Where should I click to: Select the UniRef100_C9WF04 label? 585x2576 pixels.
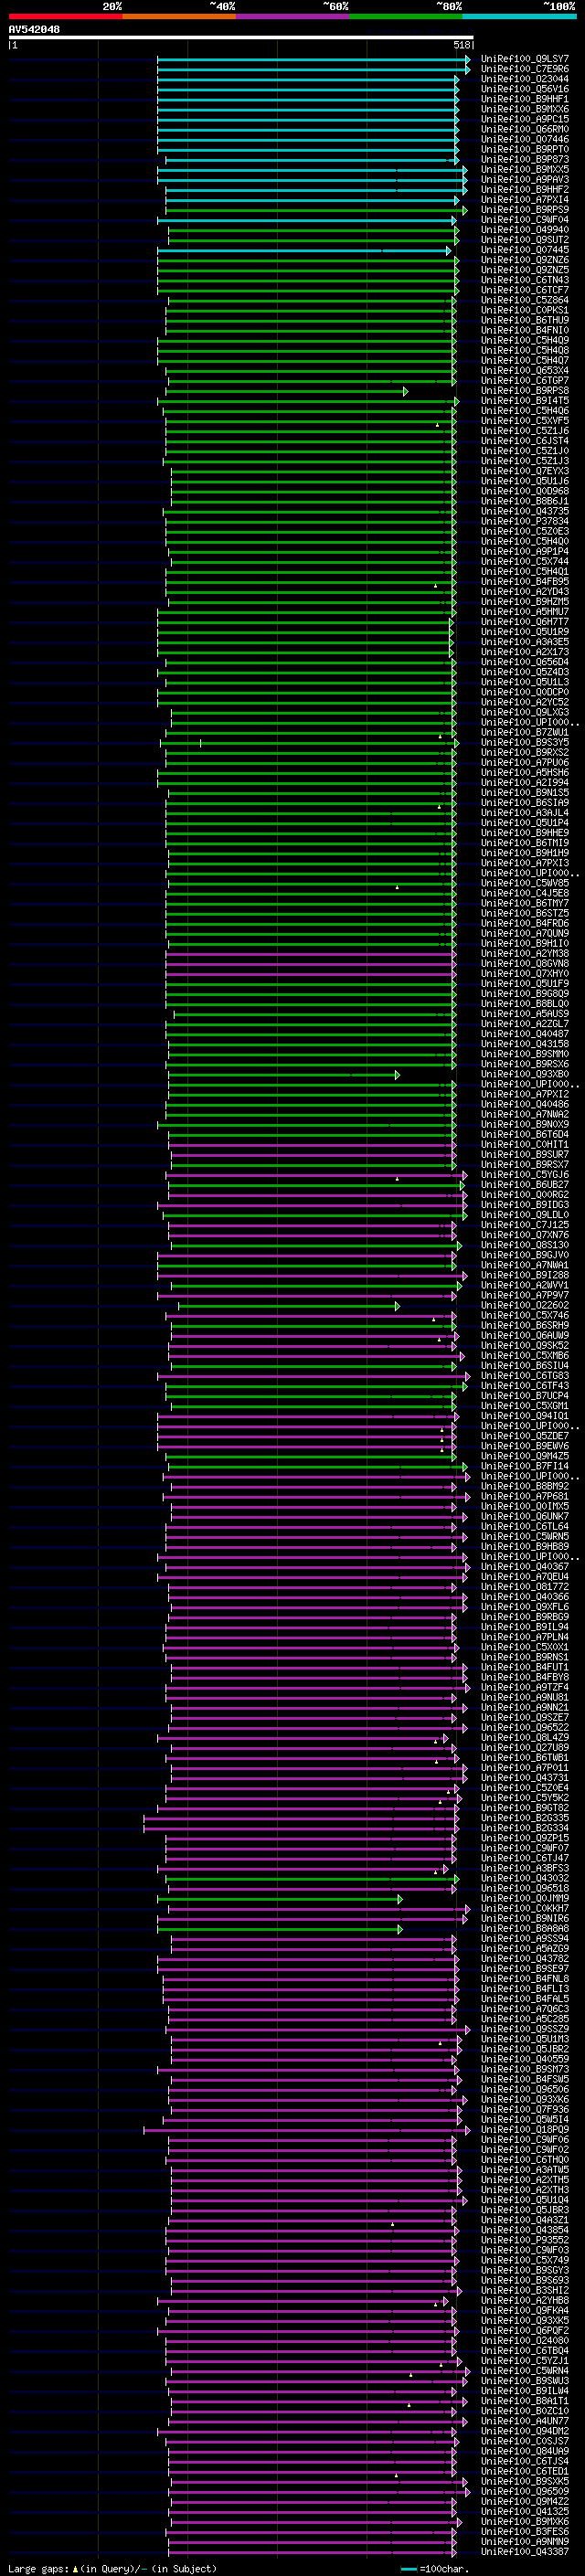click(525, 220)
